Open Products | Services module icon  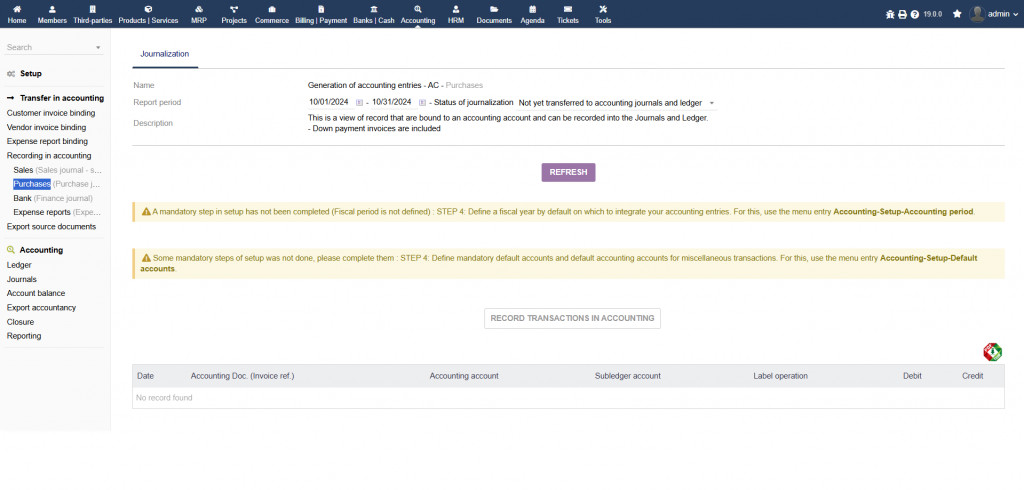148,9
